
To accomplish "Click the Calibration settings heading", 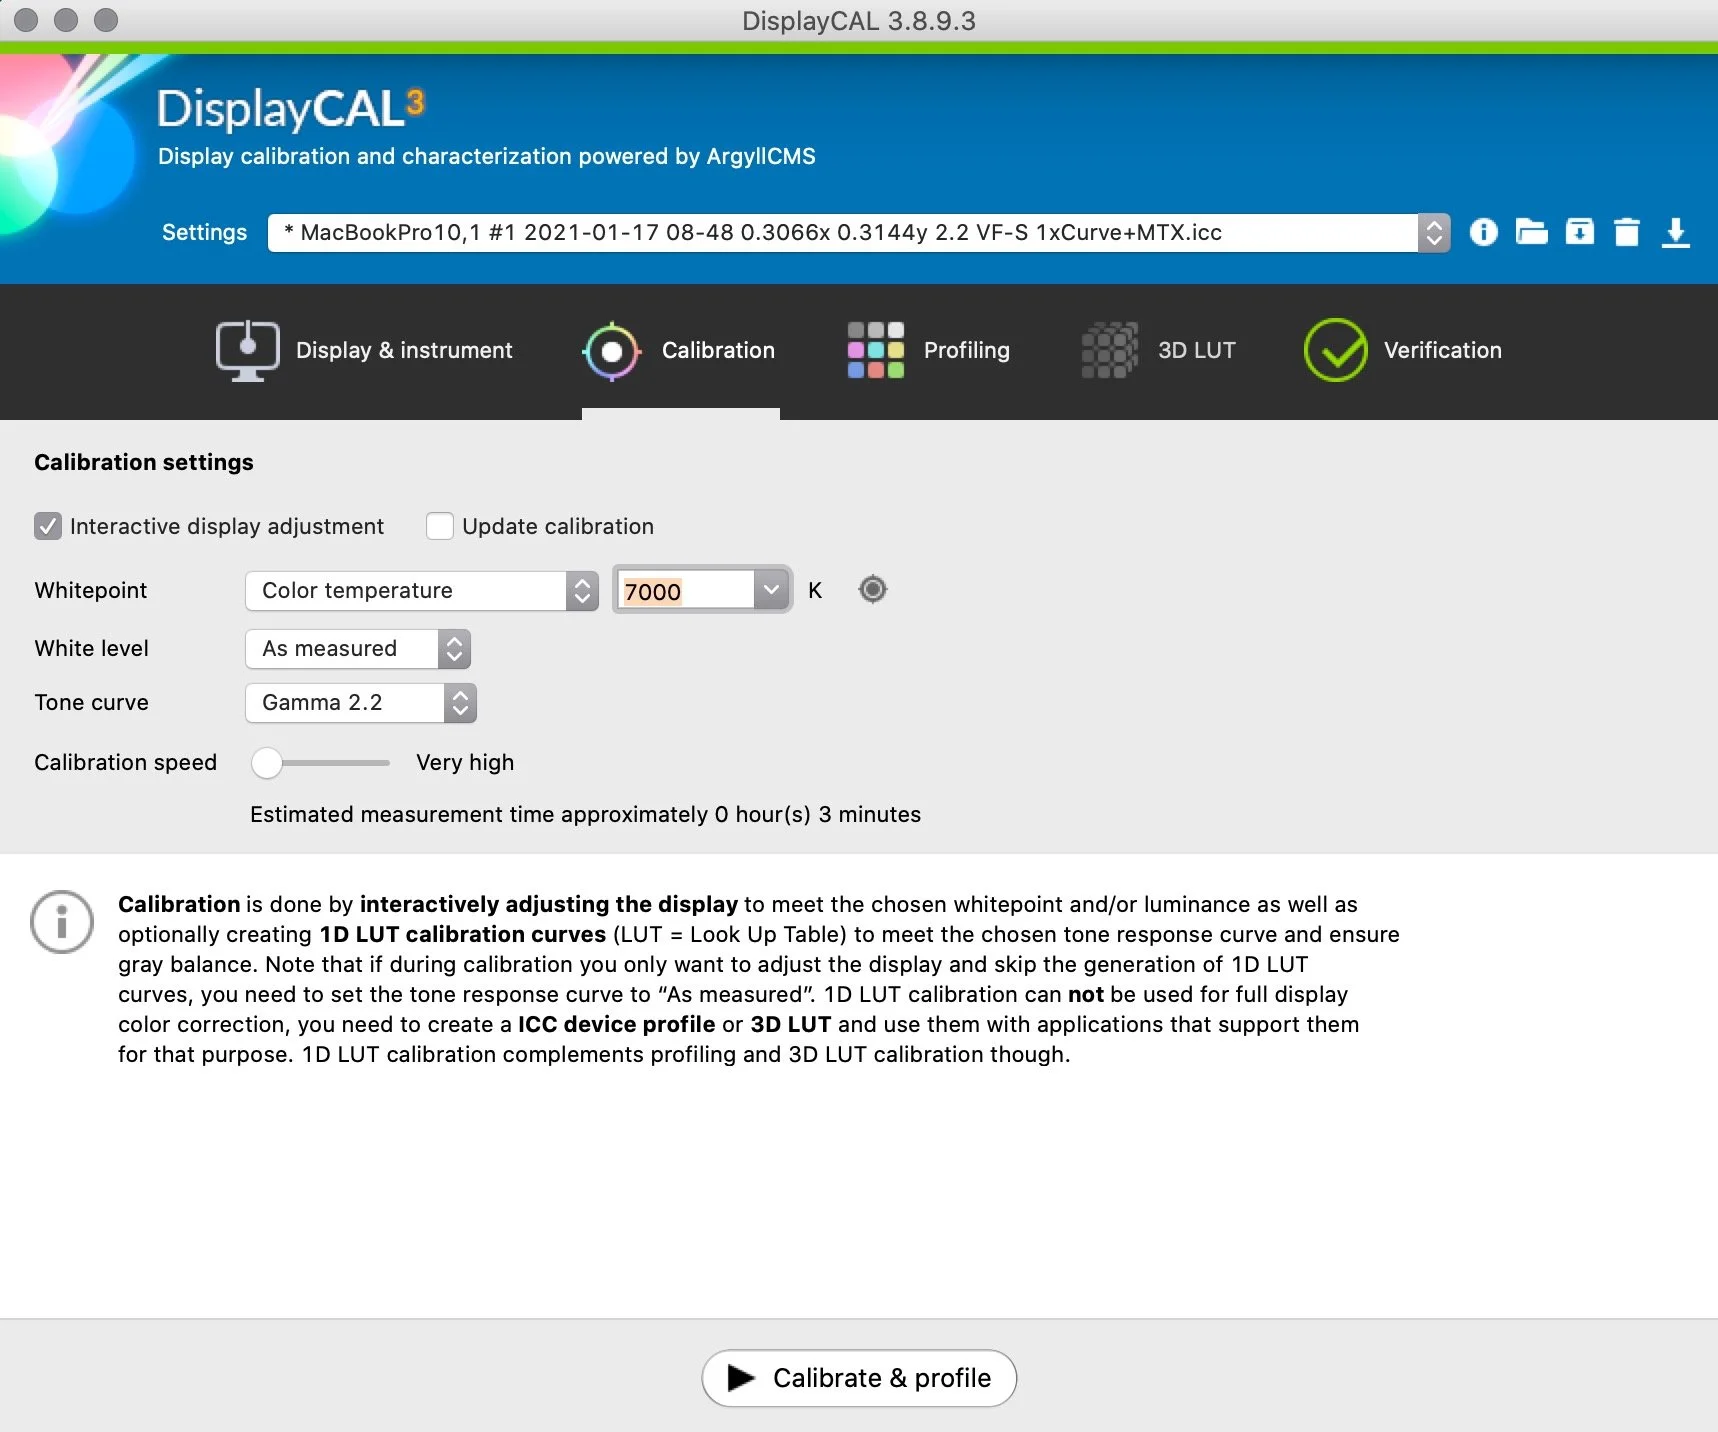I will 144,462.
